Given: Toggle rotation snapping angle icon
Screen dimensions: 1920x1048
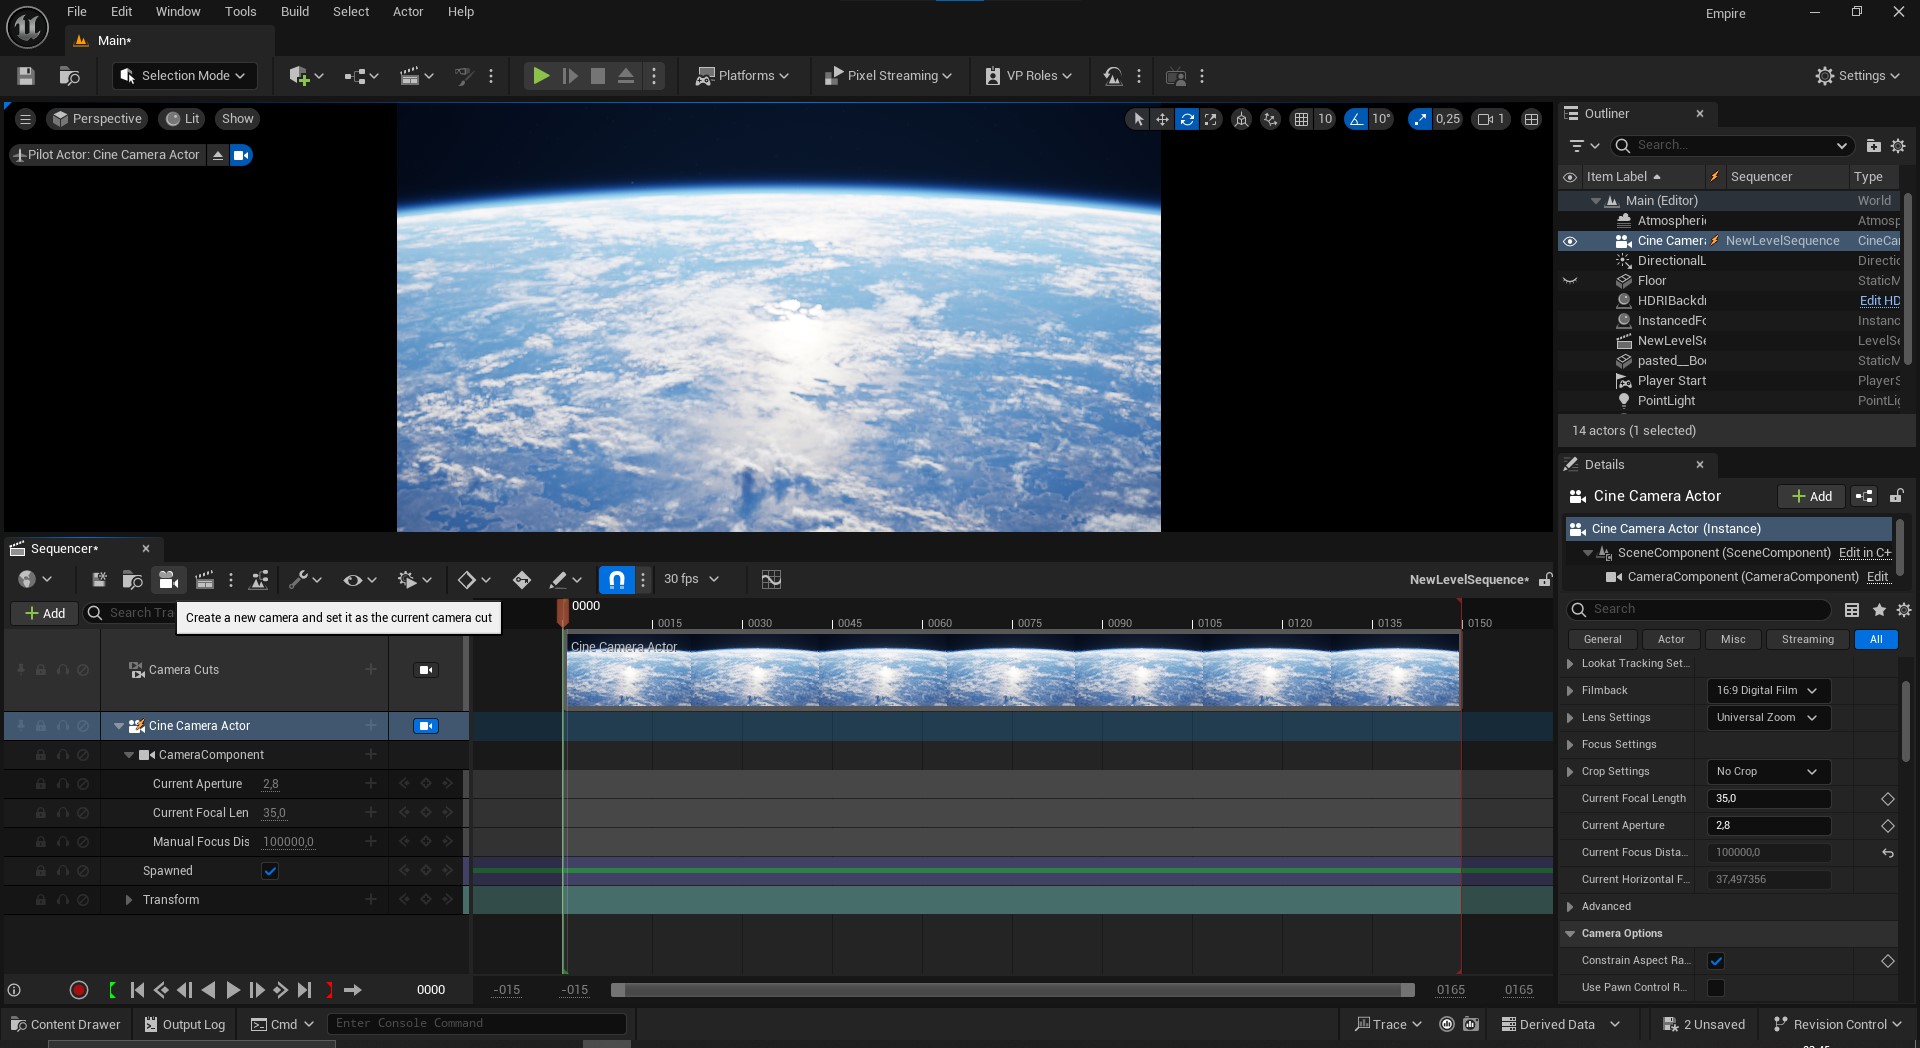Looking at the screenshot, I should [x=1356, y=119].
